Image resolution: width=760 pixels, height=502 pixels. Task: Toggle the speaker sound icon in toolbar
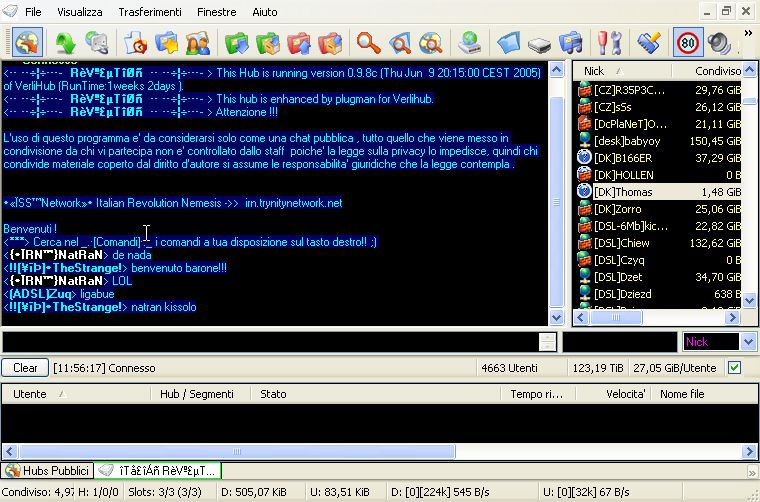718,43
